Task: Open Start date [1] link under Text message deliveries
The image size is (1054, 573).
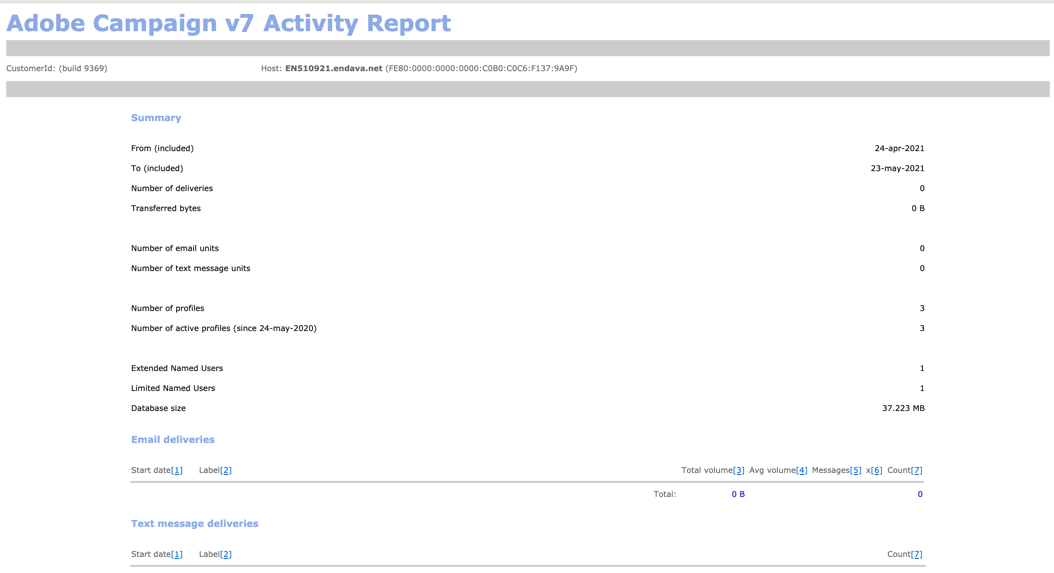Action: (x=177, y=555)
